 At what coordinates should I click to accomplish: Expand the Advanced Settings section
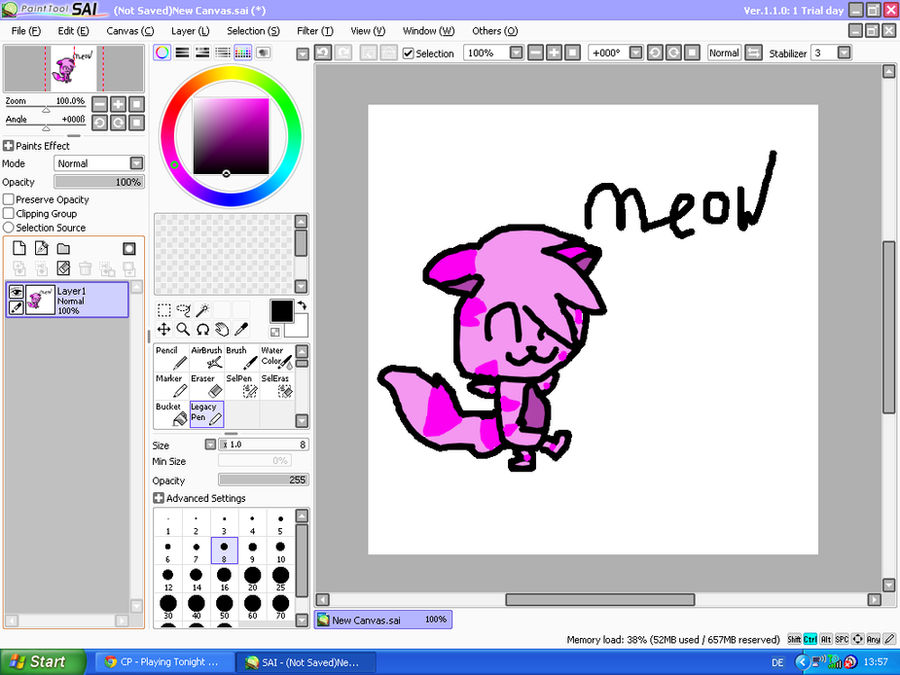(158, 498)
